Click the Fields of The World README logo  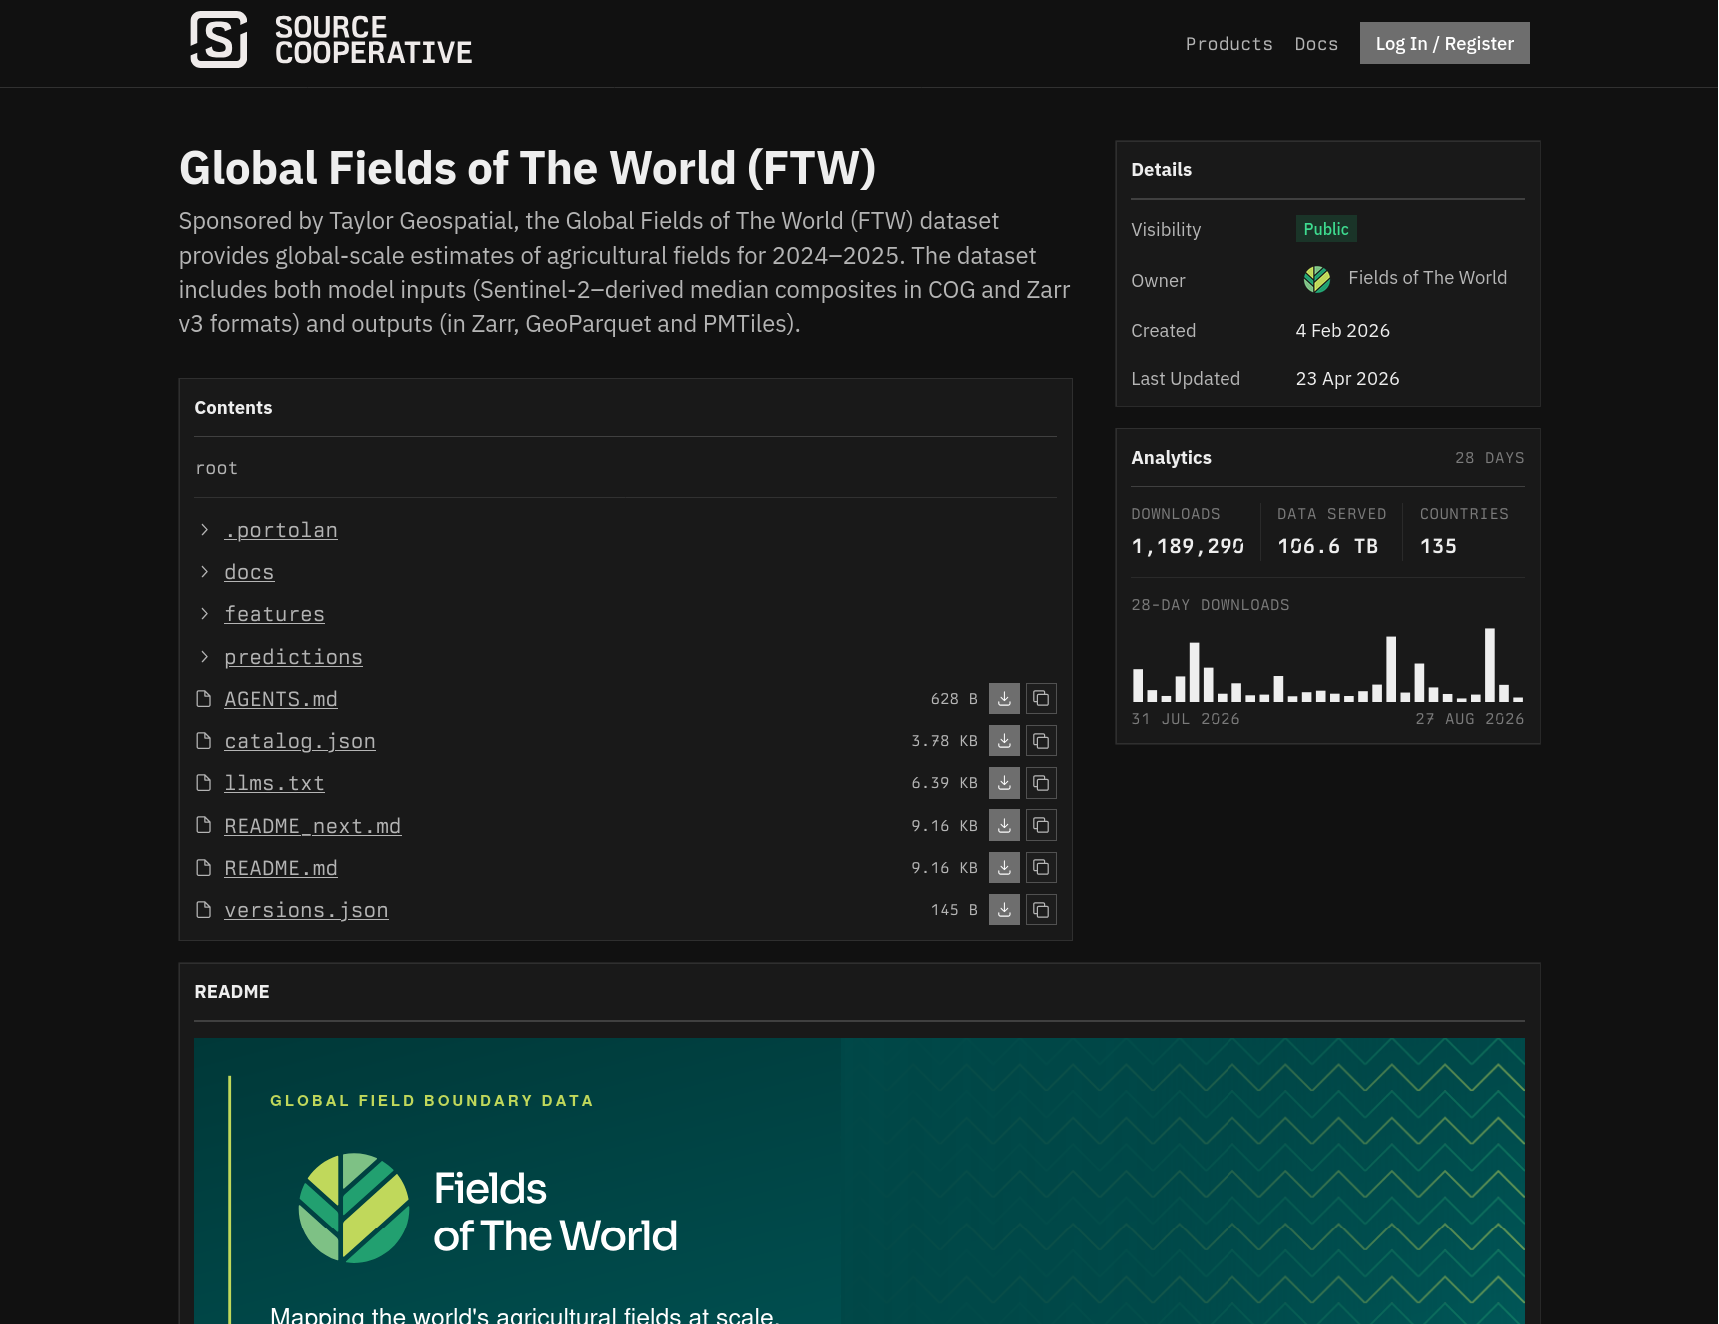[x=488, y=1209]
